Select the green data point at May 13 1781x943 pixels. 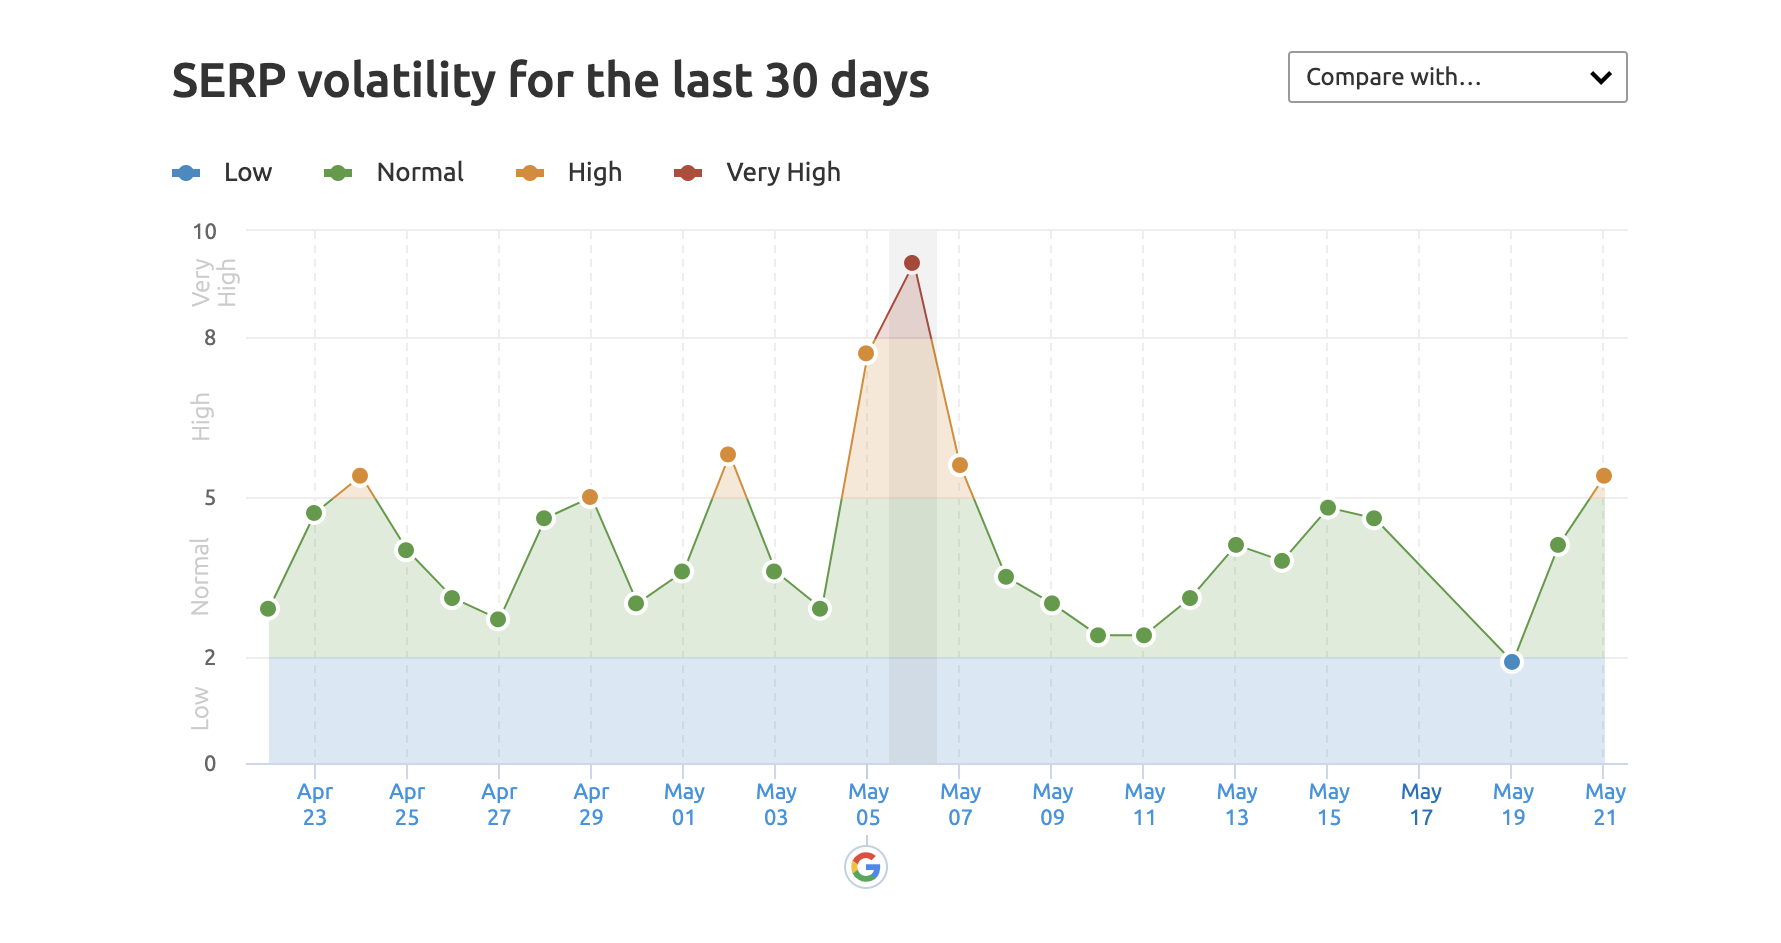click(1236, 545)
